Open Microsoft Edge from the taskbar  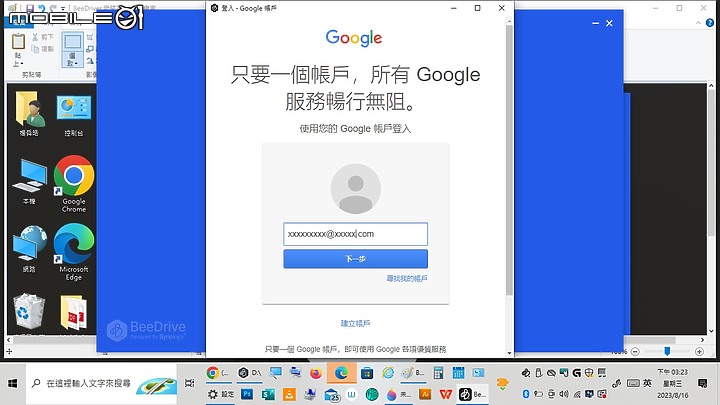341,373
